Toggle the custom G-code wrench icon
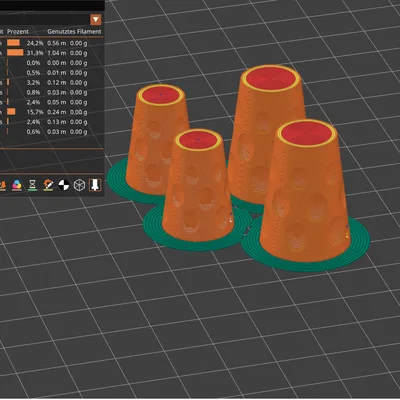The height and width of the screenshot is (400, 400). (x=48, y=185)
